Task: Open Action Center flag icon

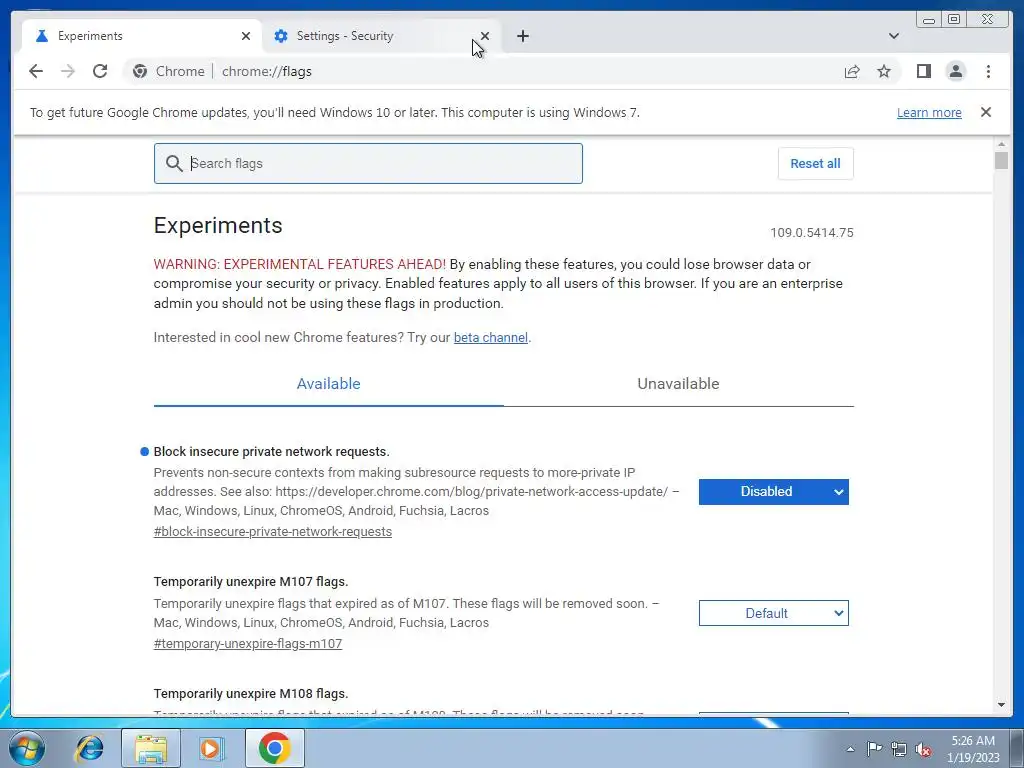Action: (874, 749)
